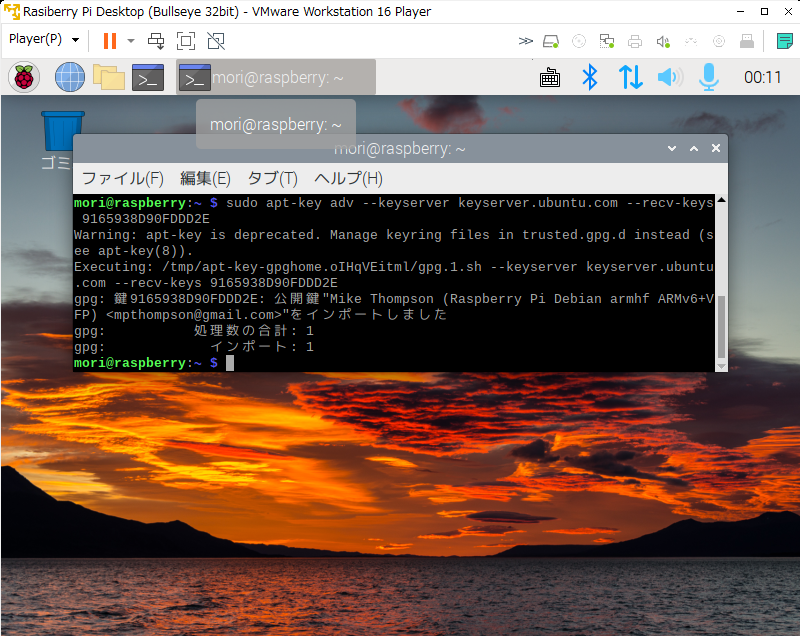Click the grayed USB link device icon
Screen dimensions: 800x636
pyautogui.click(x=691, y=41)
